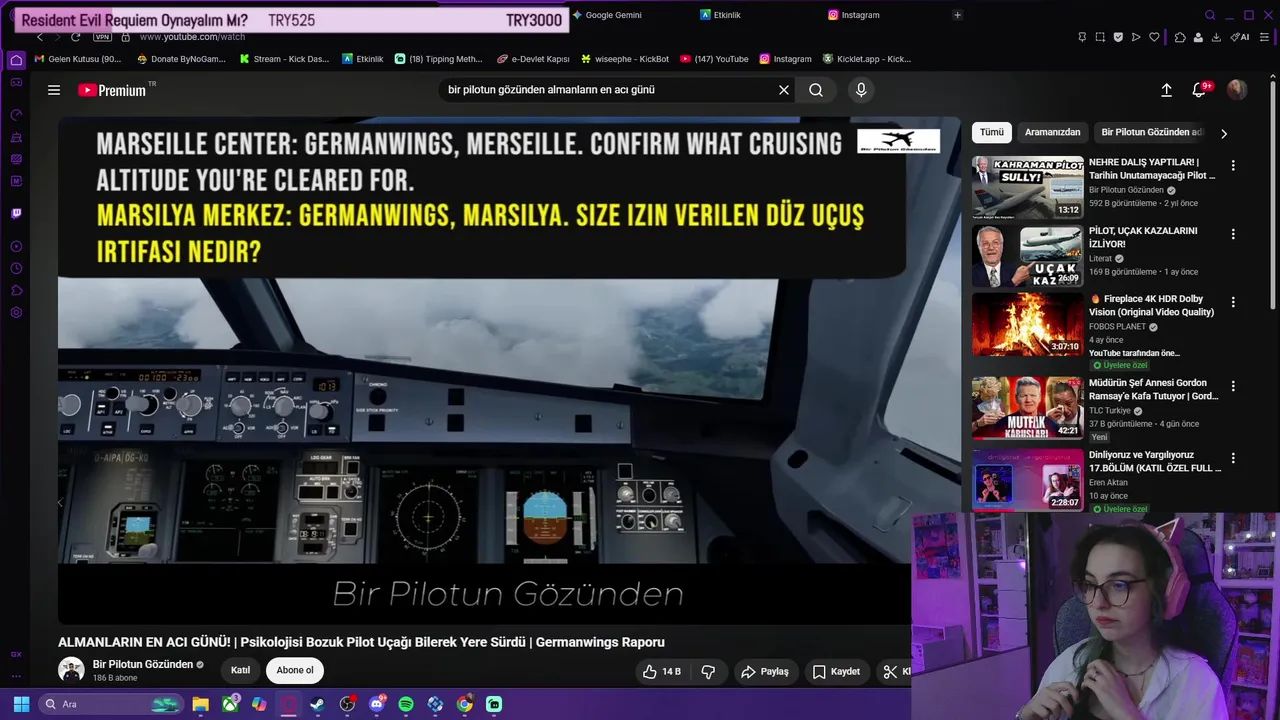Share the video via Paylaş button
Screen dimensions: 1280x720
click(x=764, y=672)
